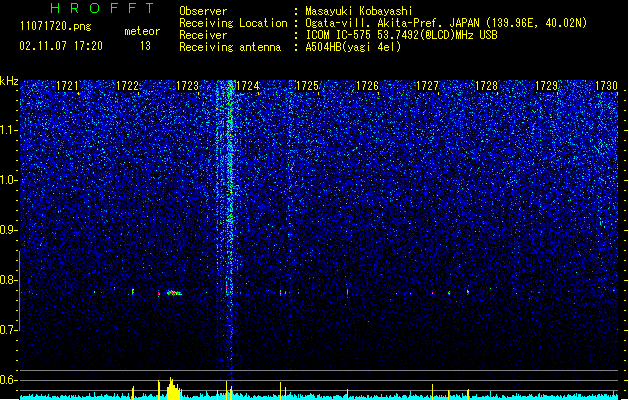
Task: Click the 1725 time marker
Action: [307, 86]
